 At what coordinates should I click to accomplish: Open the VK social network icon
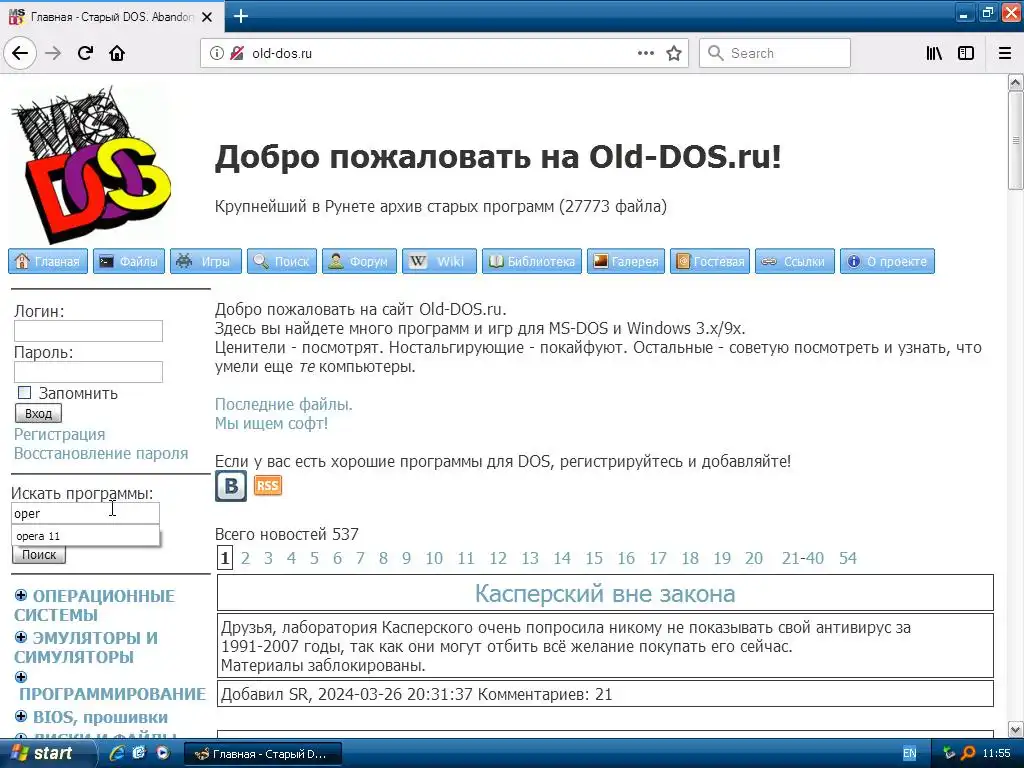[x=231, y=486]
